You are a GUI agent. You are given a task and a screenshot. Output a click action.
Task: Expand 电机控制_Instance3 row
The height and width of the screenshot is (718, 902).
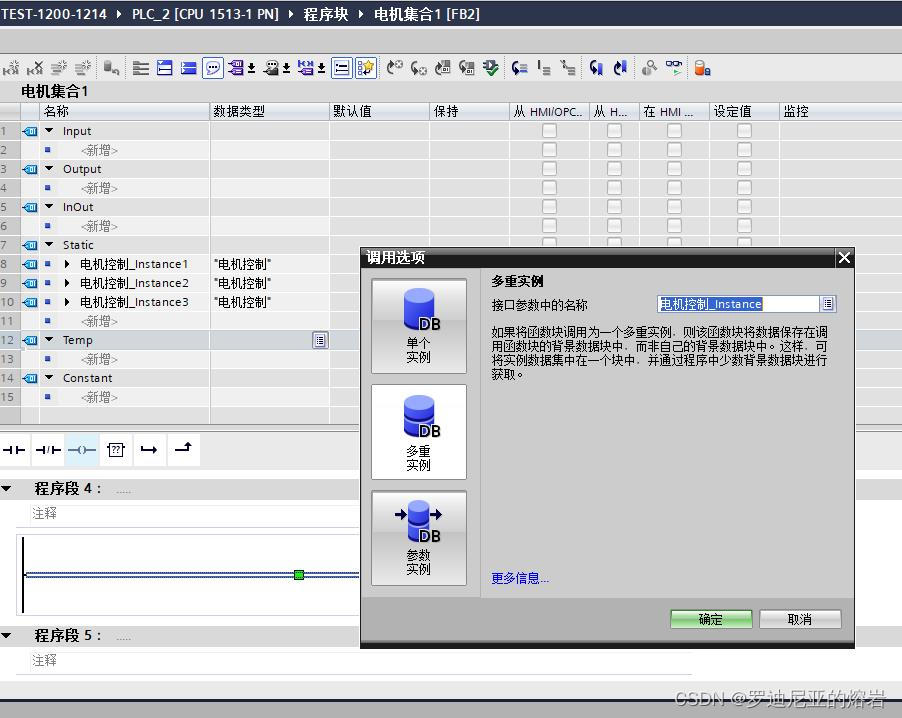67,302
